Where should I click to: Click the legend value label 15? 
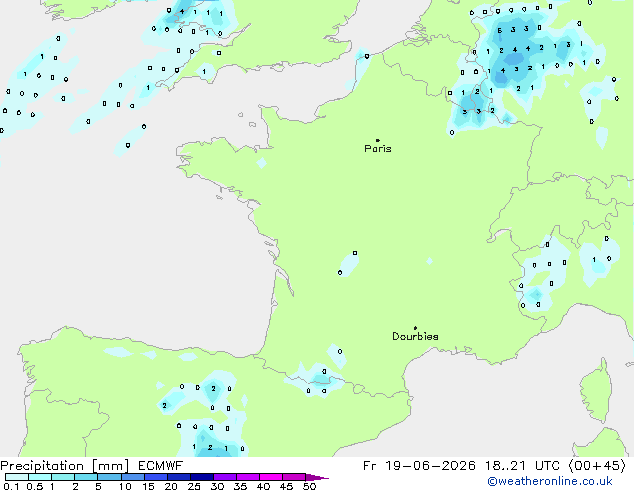pyautogui.click(x=148, y=486)
